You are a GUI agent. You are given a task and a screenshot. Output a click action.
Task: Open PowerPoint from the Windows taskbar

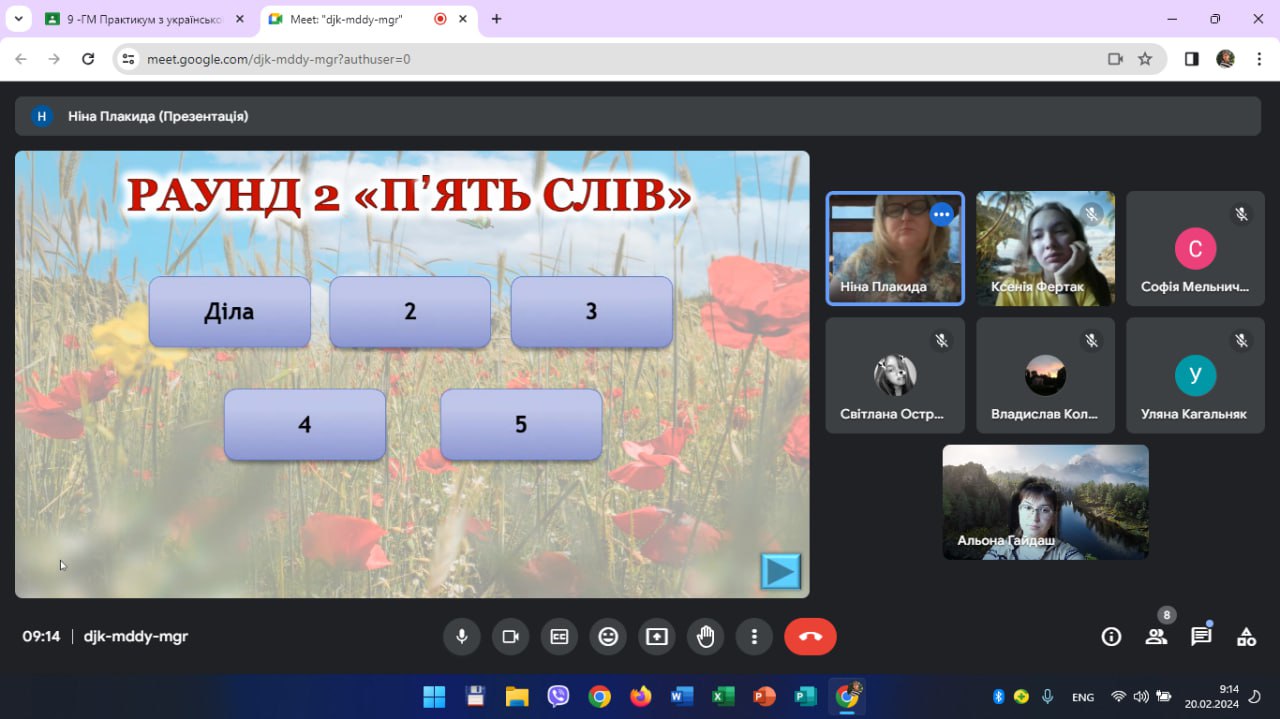(x=764, y=696)
